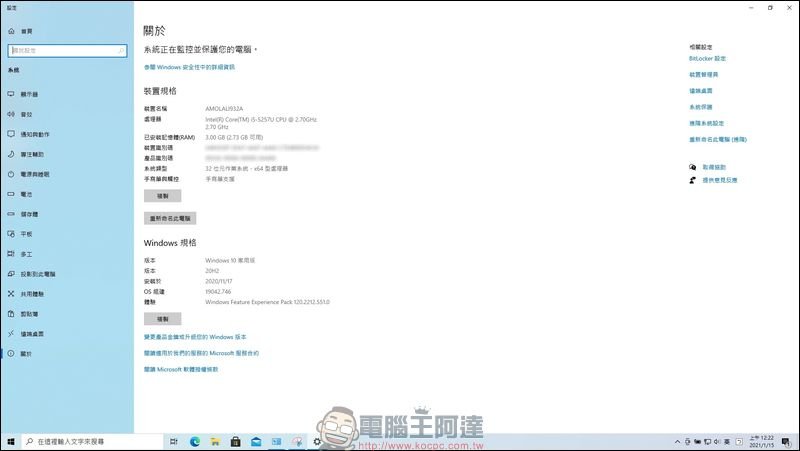Click 複製 button under Windows 規格
The image size is (800, 451).
point(162,319)
